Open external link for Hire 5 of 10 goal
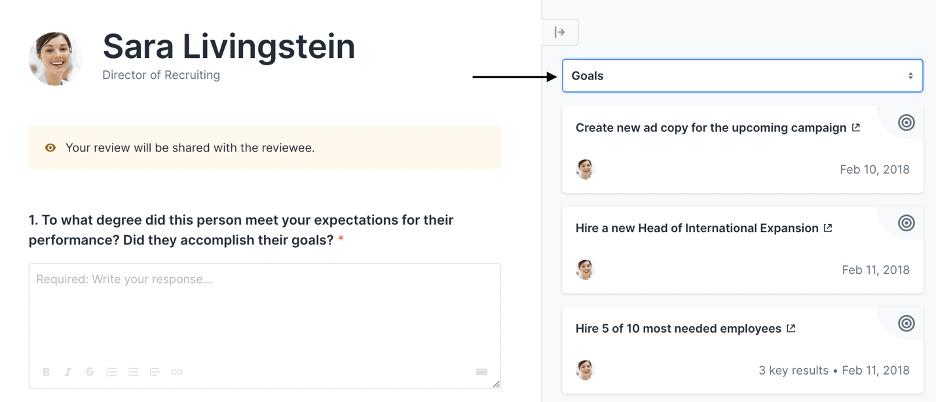The height and width of the screenshot is (402, 942). coord(791,328)
